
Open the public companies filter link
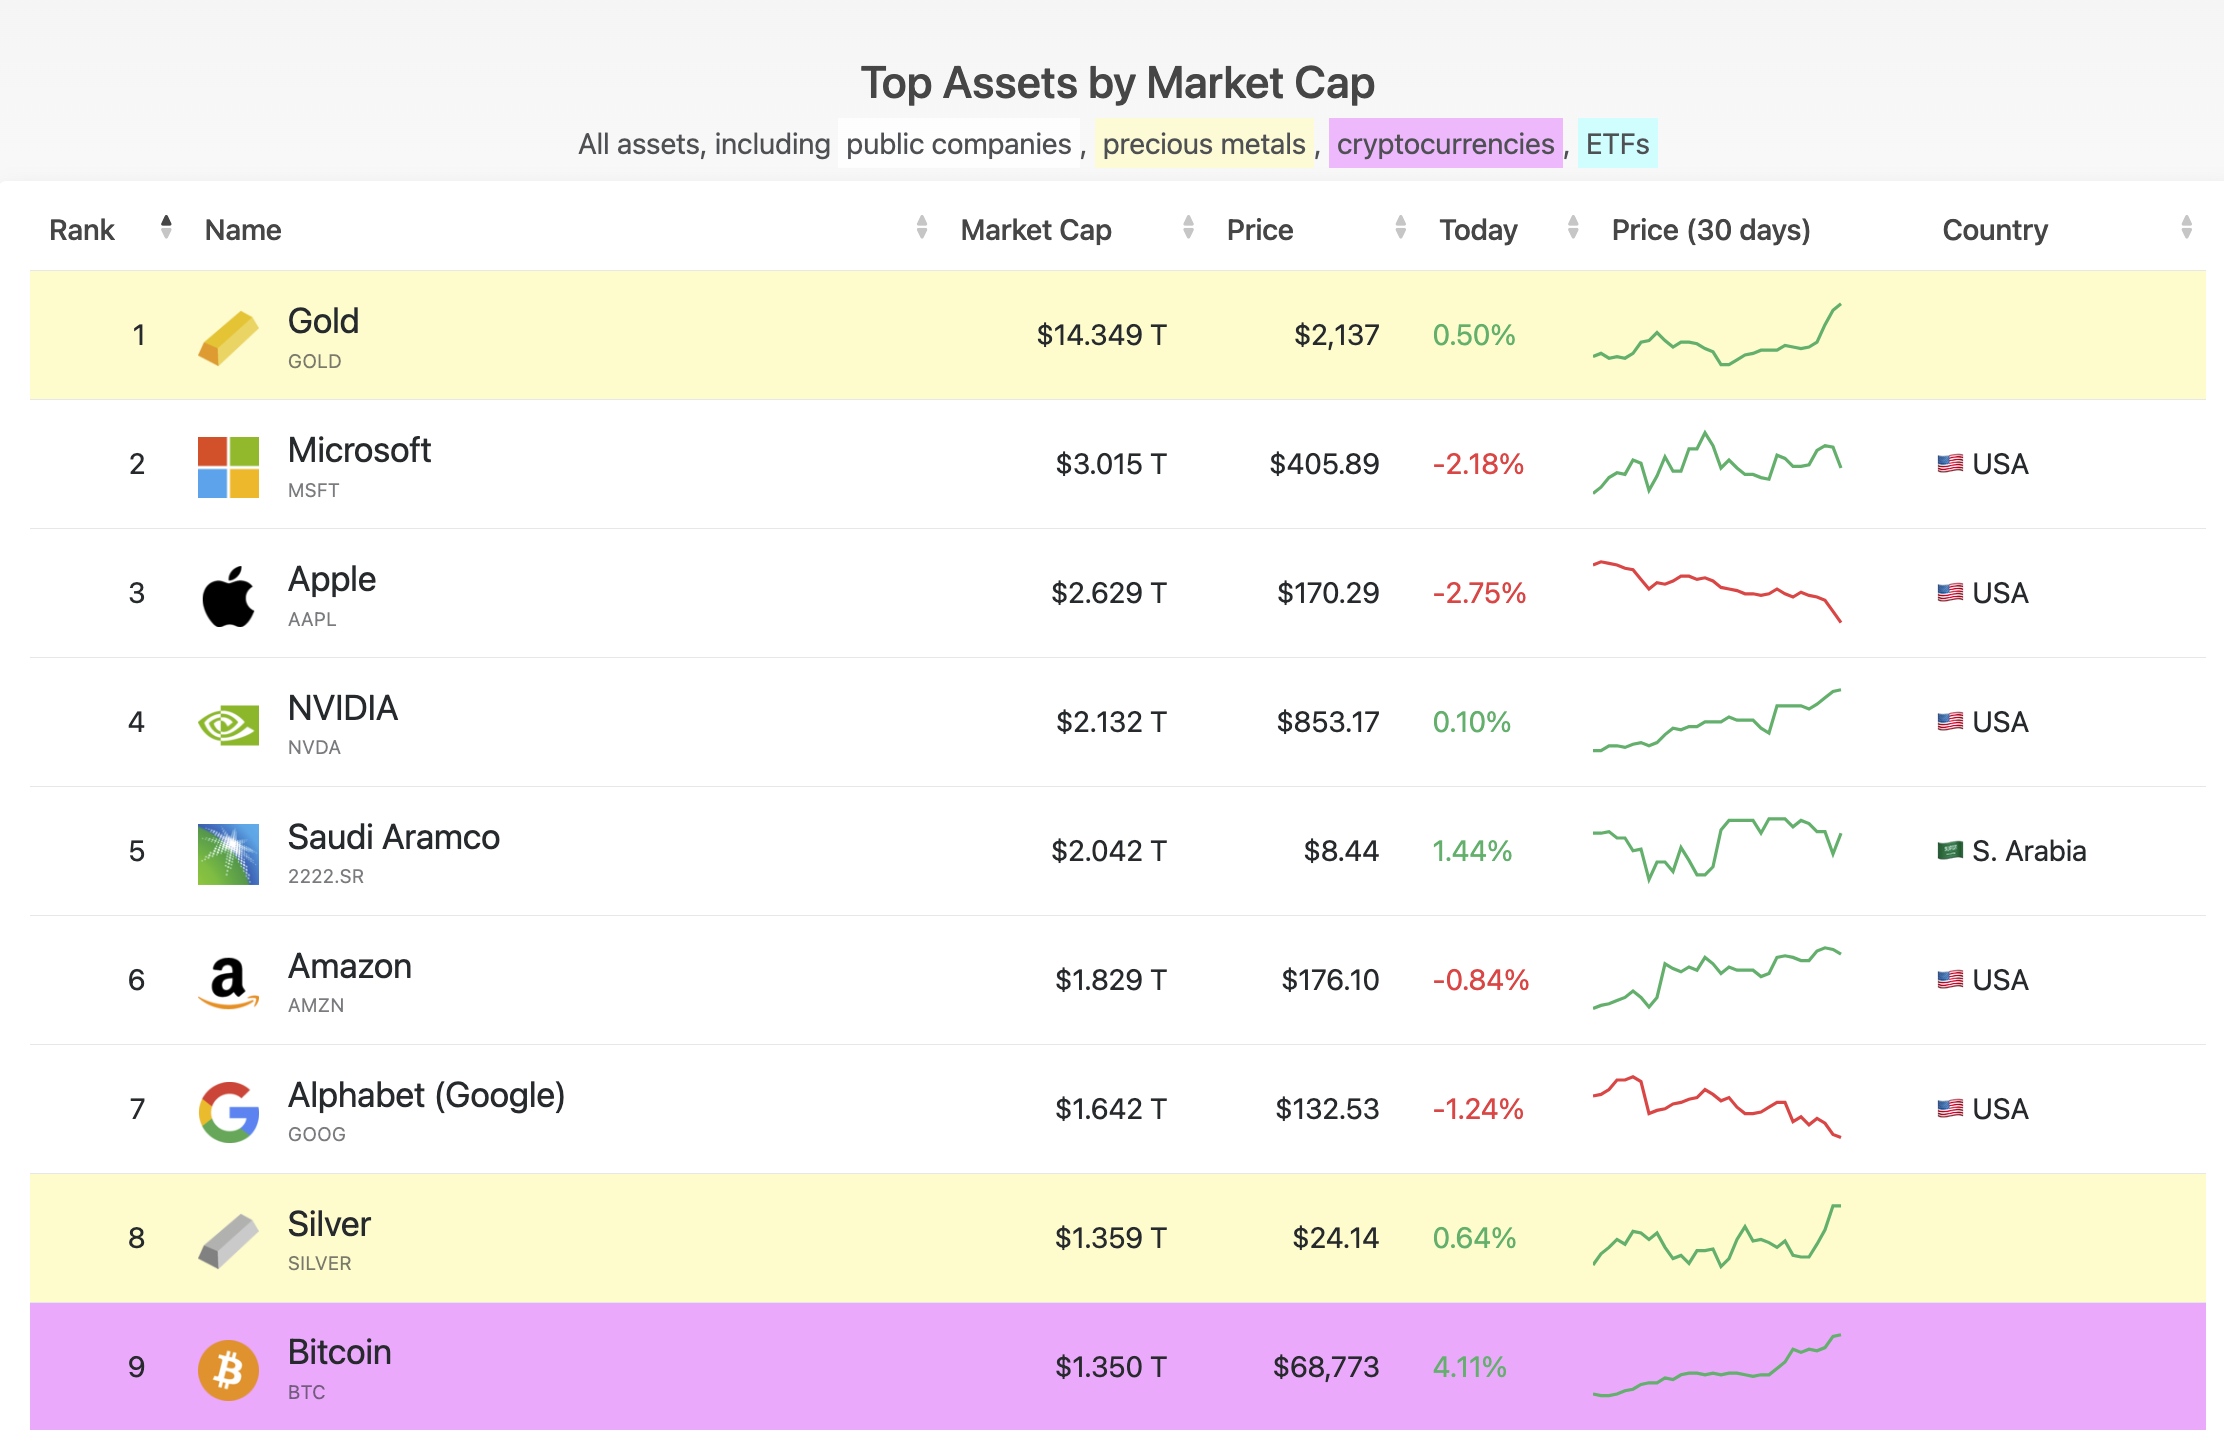pyautogui.click(x=958, y=144)
